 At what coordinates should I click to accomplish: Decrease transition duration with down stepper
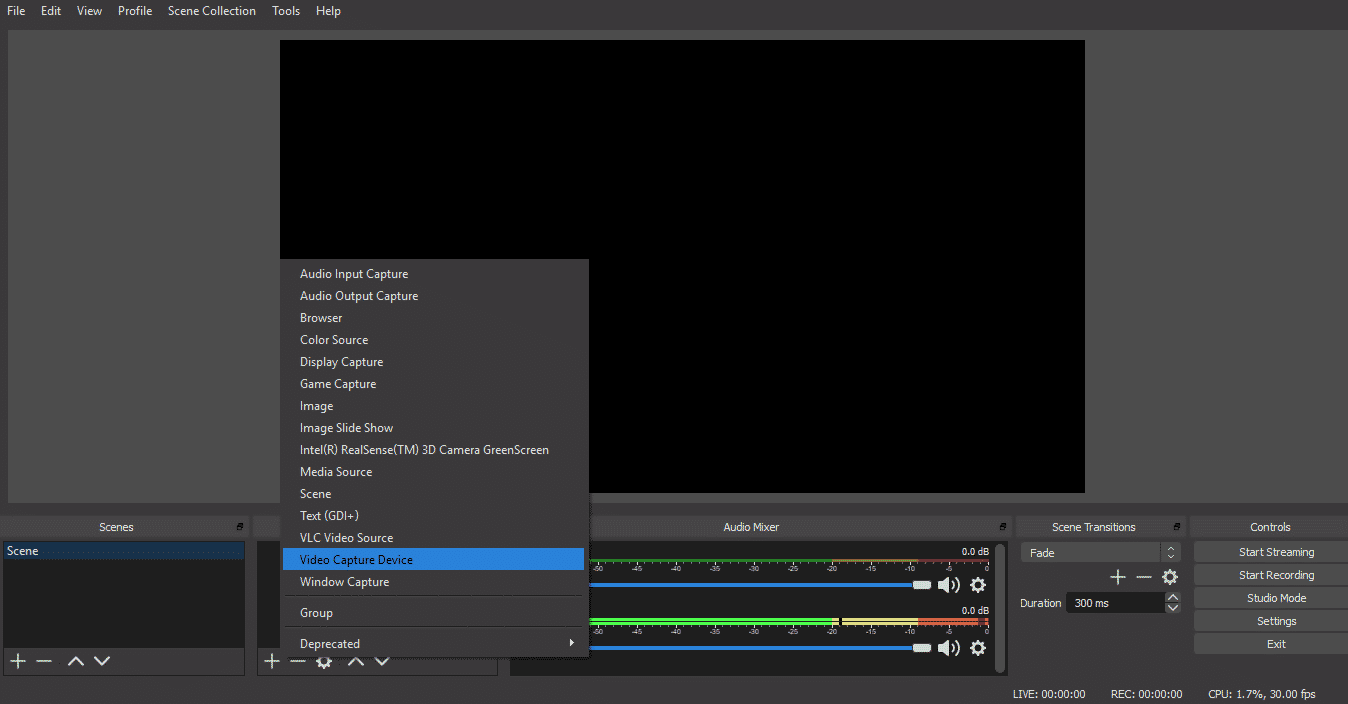coord(1173,608)
